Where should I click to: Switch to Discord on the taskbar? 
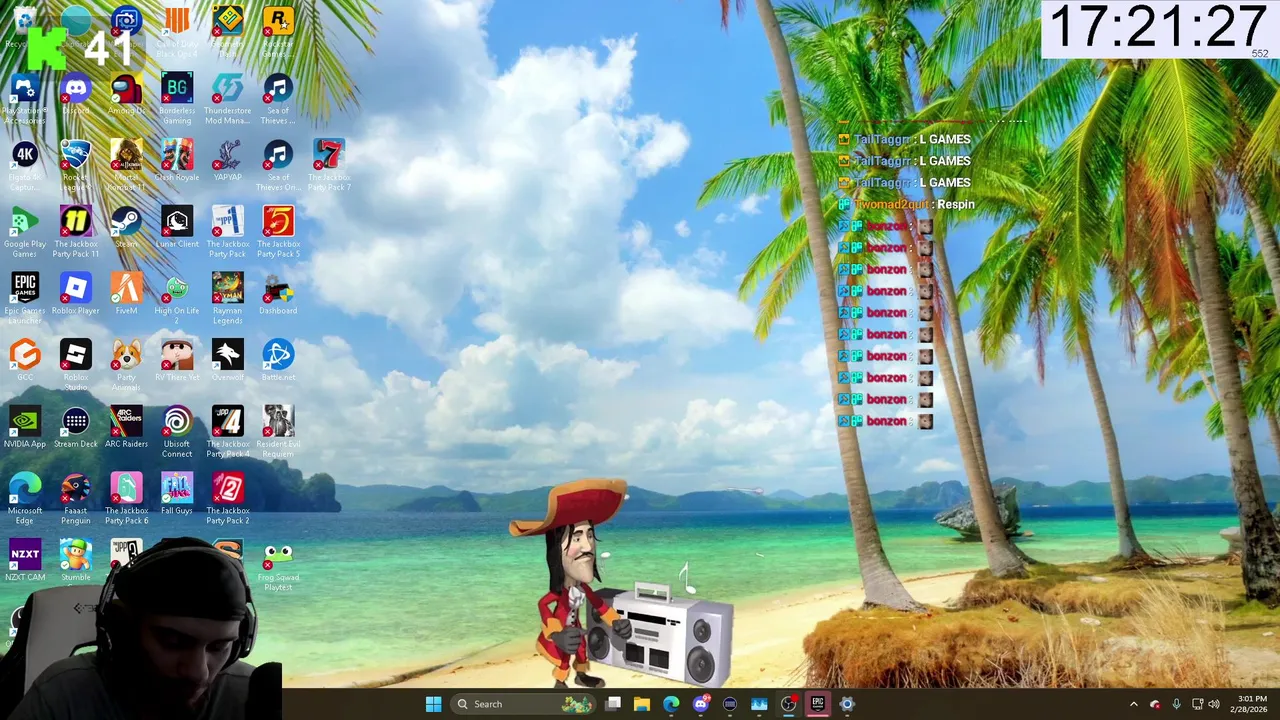[x=700, y=704]
